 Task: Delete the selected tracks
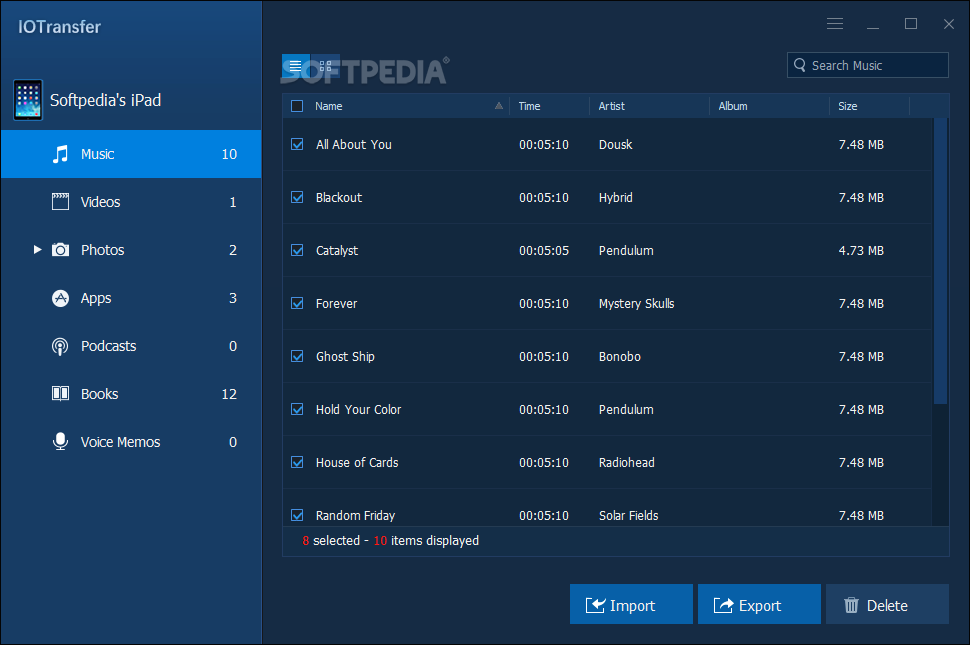coord(887,604)
